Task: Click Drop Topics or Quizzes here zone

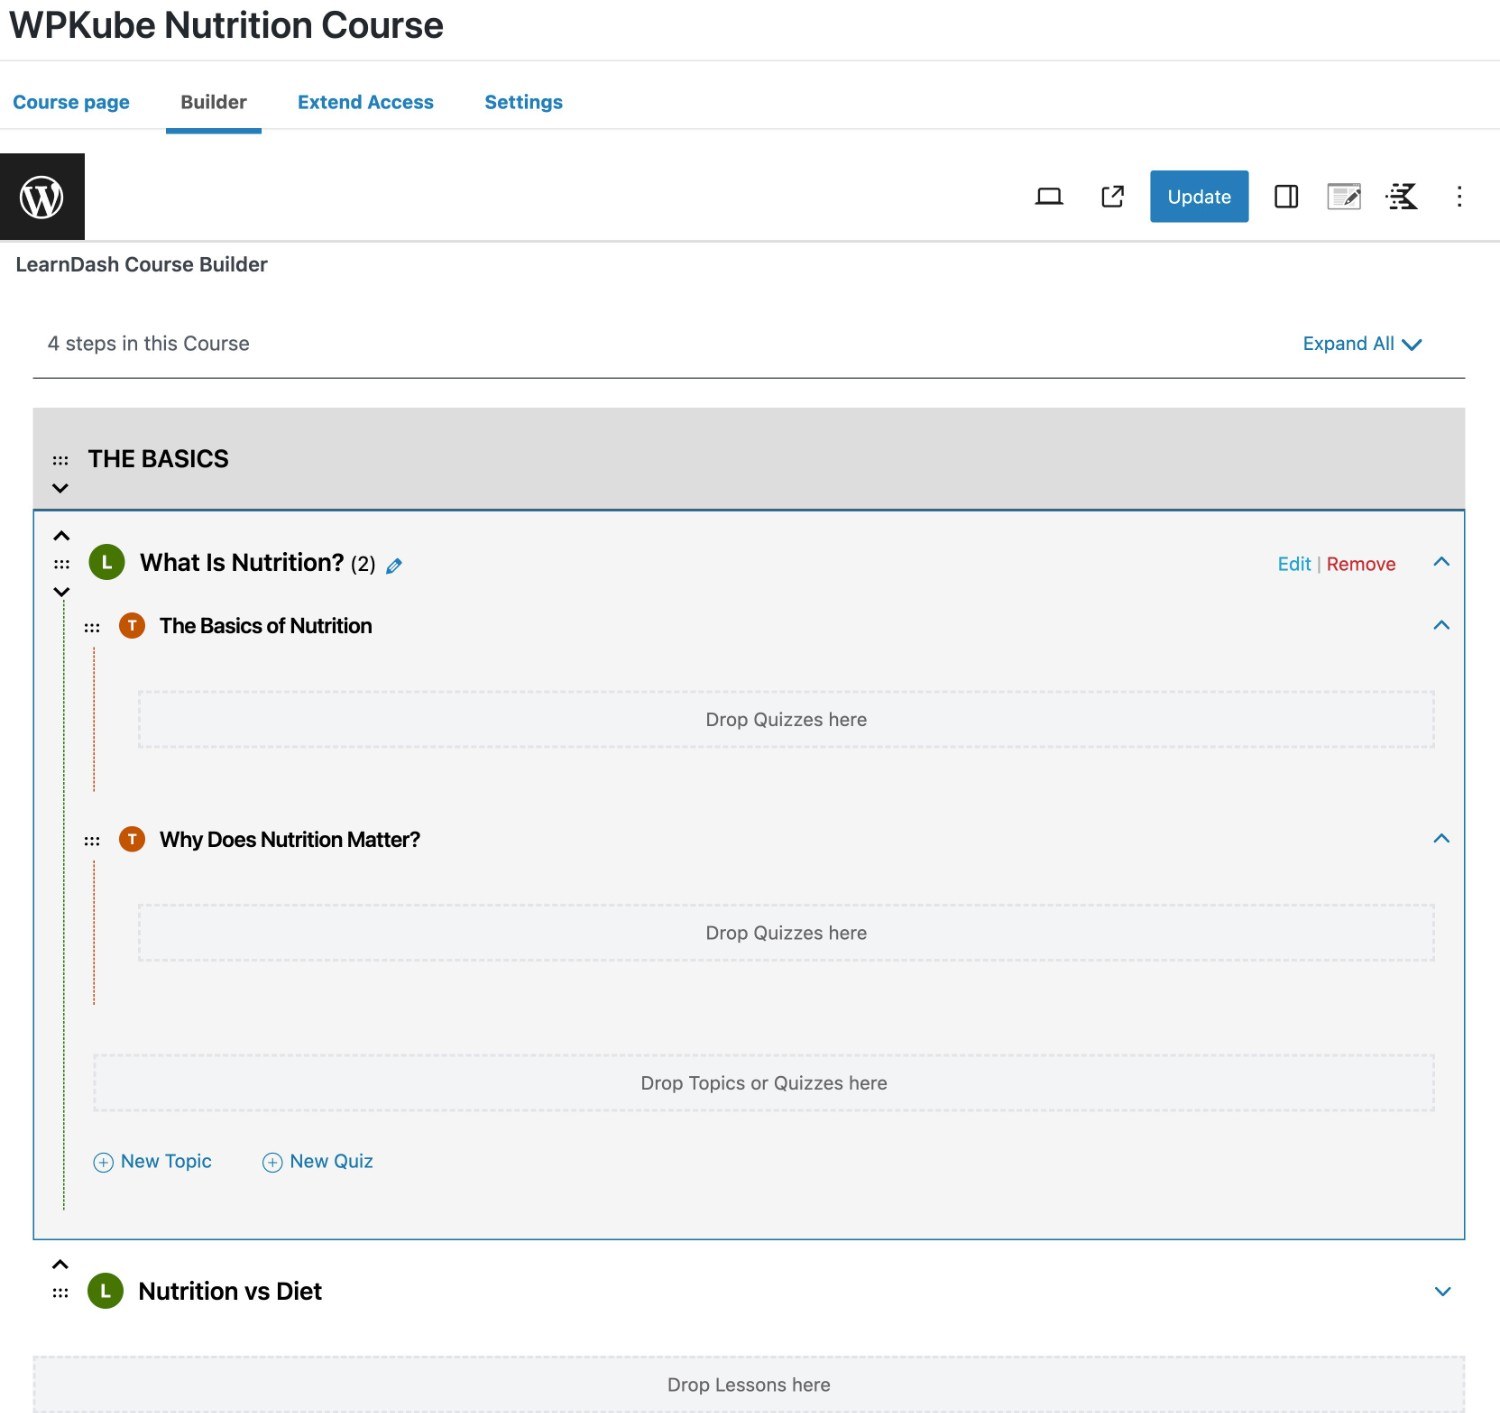Action: (x=764, y=1083)
